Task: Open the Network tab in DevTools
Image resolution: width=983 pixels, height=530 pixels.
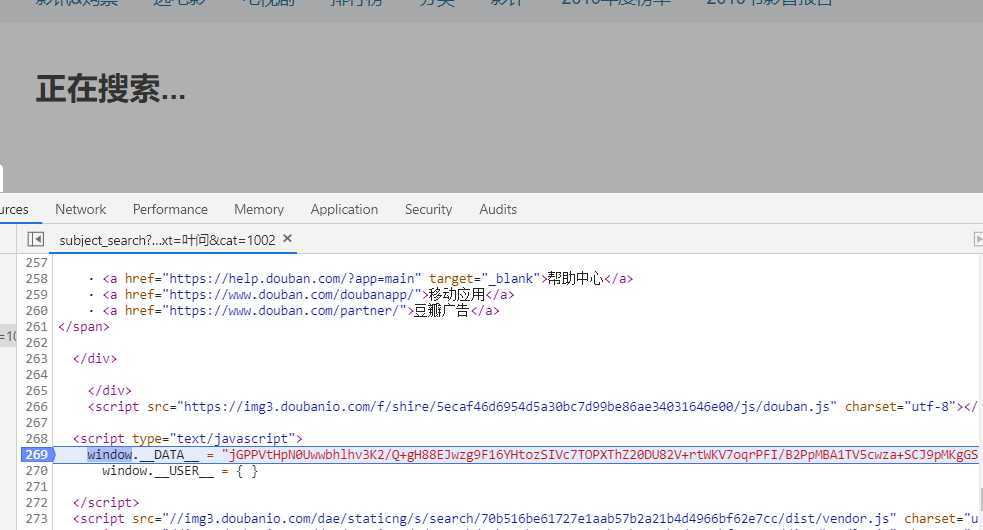Action: pyautogui.click(x=80, y=209)
